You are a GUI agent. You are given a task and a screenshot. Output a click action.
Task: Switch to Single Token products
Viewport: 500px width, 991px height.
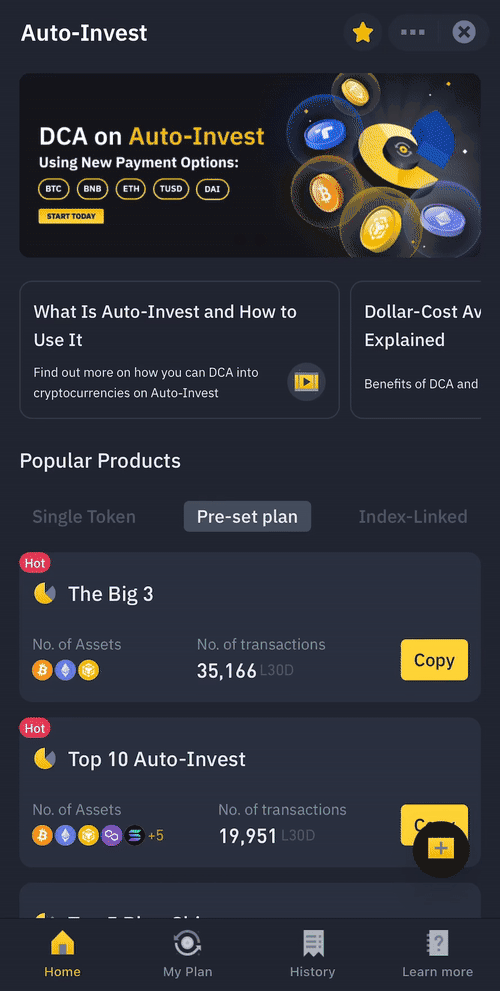click(84, 516)
